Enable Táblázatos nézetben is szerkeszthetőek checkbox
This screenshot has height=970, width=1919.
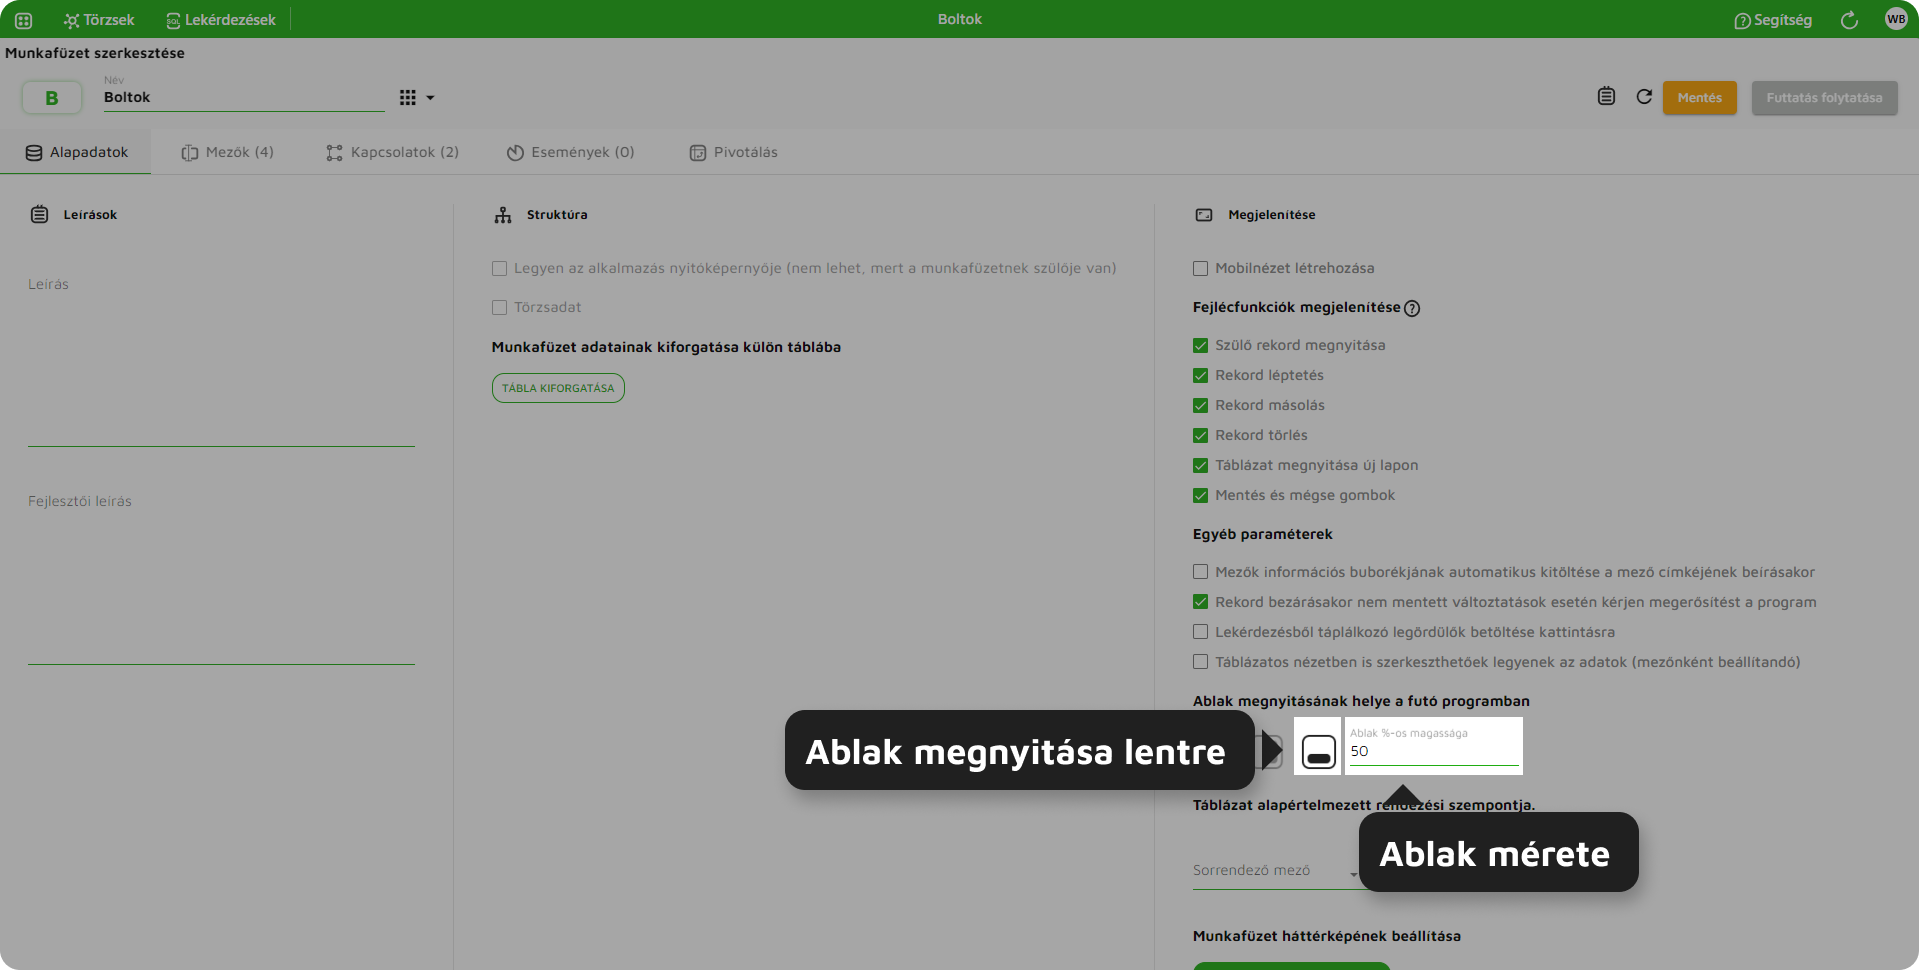(x=1200, y=662)
